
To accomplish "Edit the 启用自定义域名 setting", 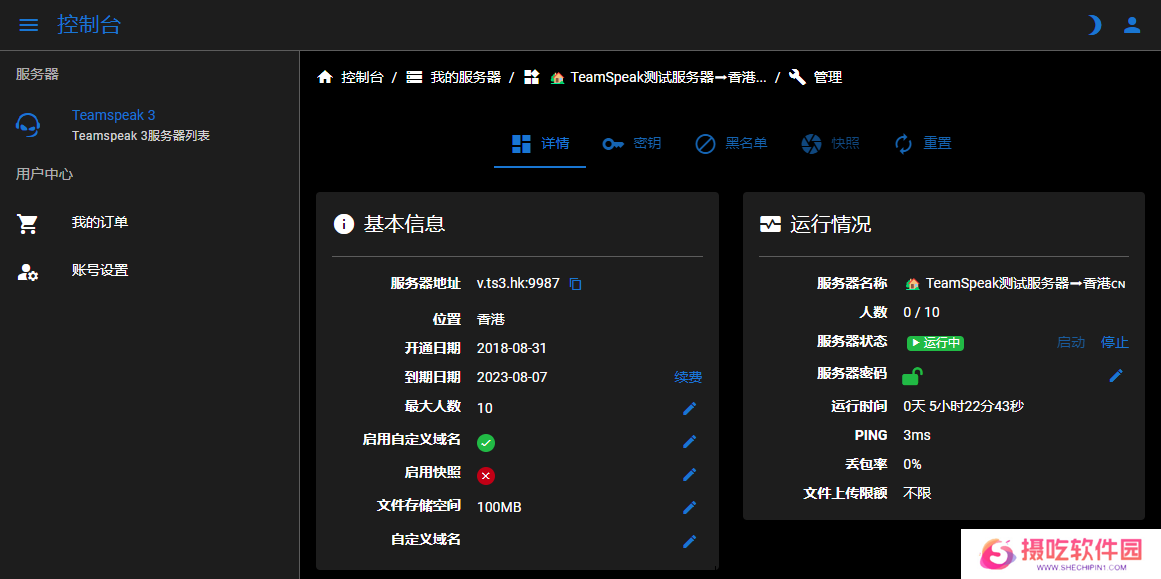I will pos(689,442).
